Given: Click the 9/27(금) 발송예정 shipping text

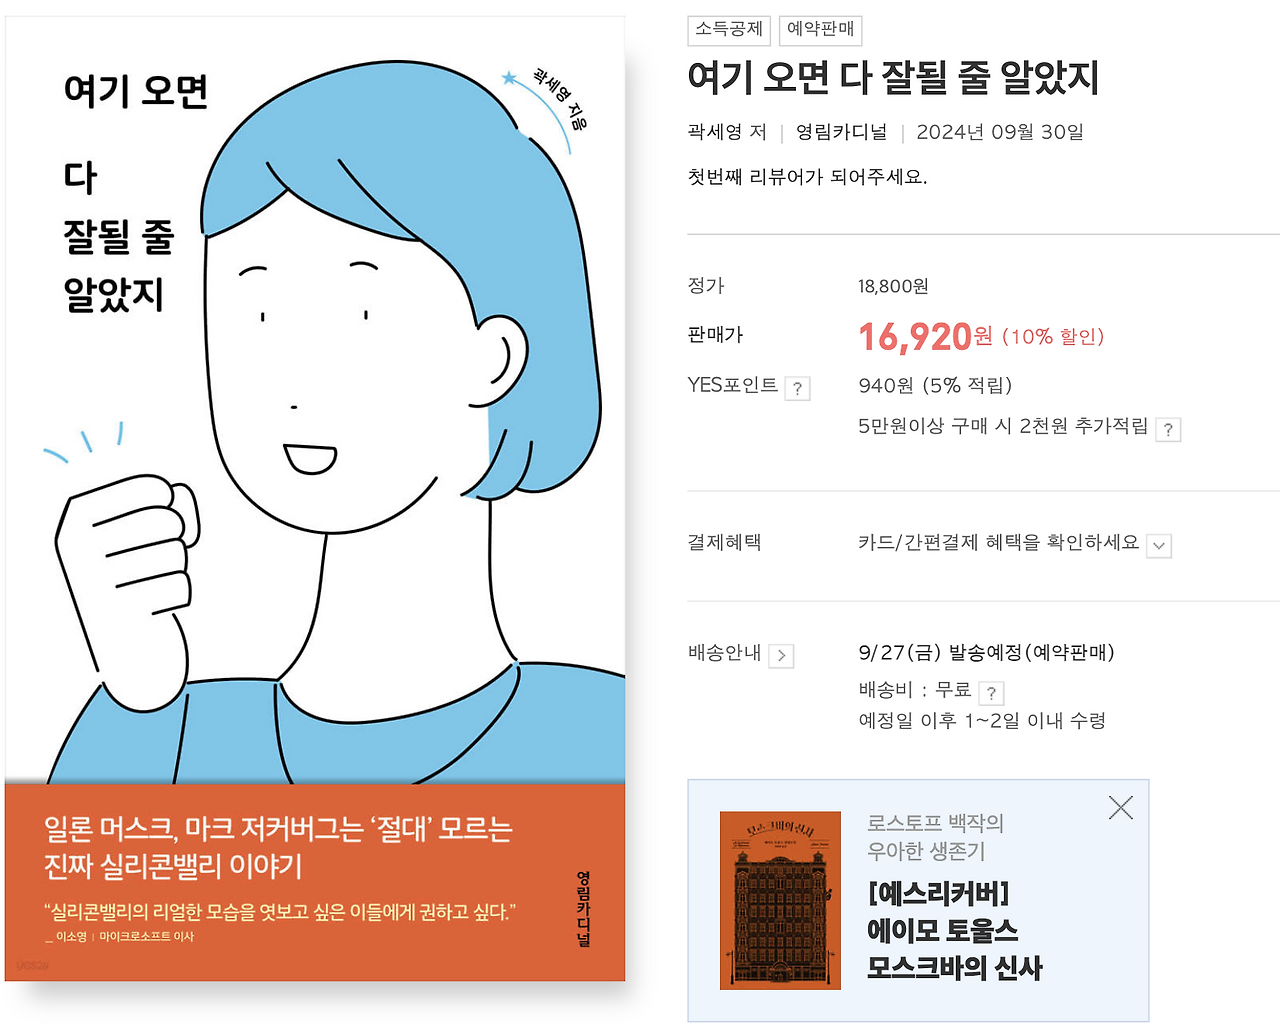Looking at the screenshot, I should (986, 653).
